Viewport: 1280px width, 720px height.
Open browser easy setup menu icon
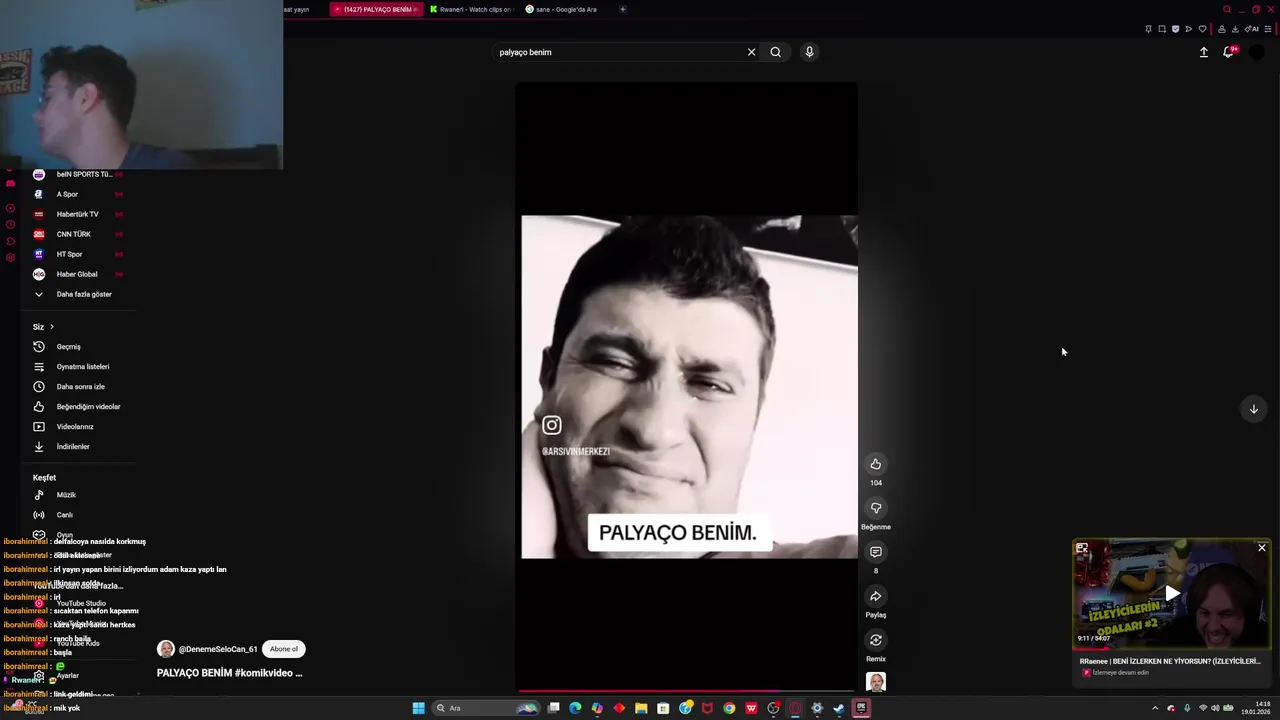[x=1268, y=29]
